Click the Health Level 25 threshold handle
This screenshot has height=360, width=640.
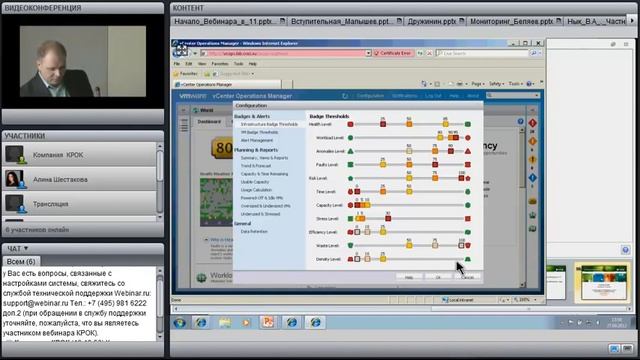tap(383, 124)
